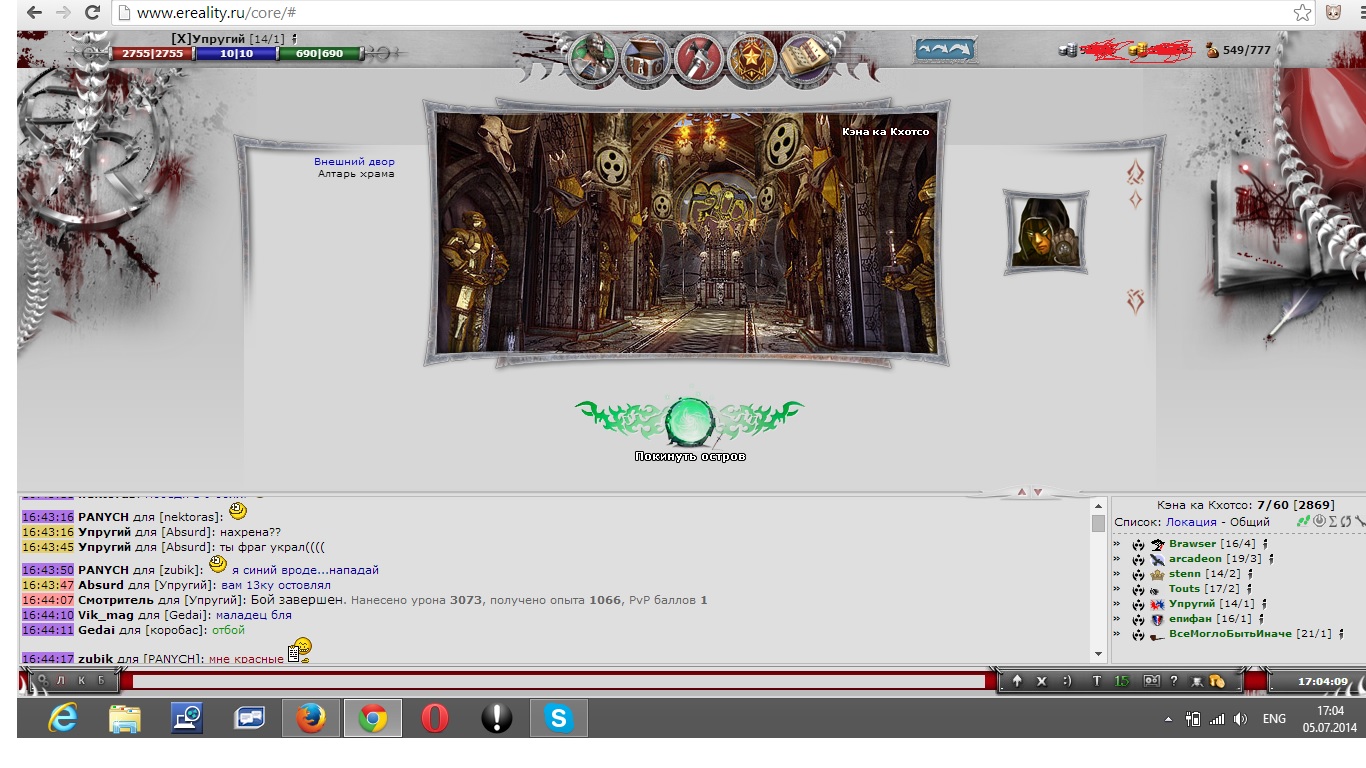This screenshot has width=1366, height=768.
Task: Click private message arrows next to Brawser
Action: pyautogui.click(x=1117, y=544)
